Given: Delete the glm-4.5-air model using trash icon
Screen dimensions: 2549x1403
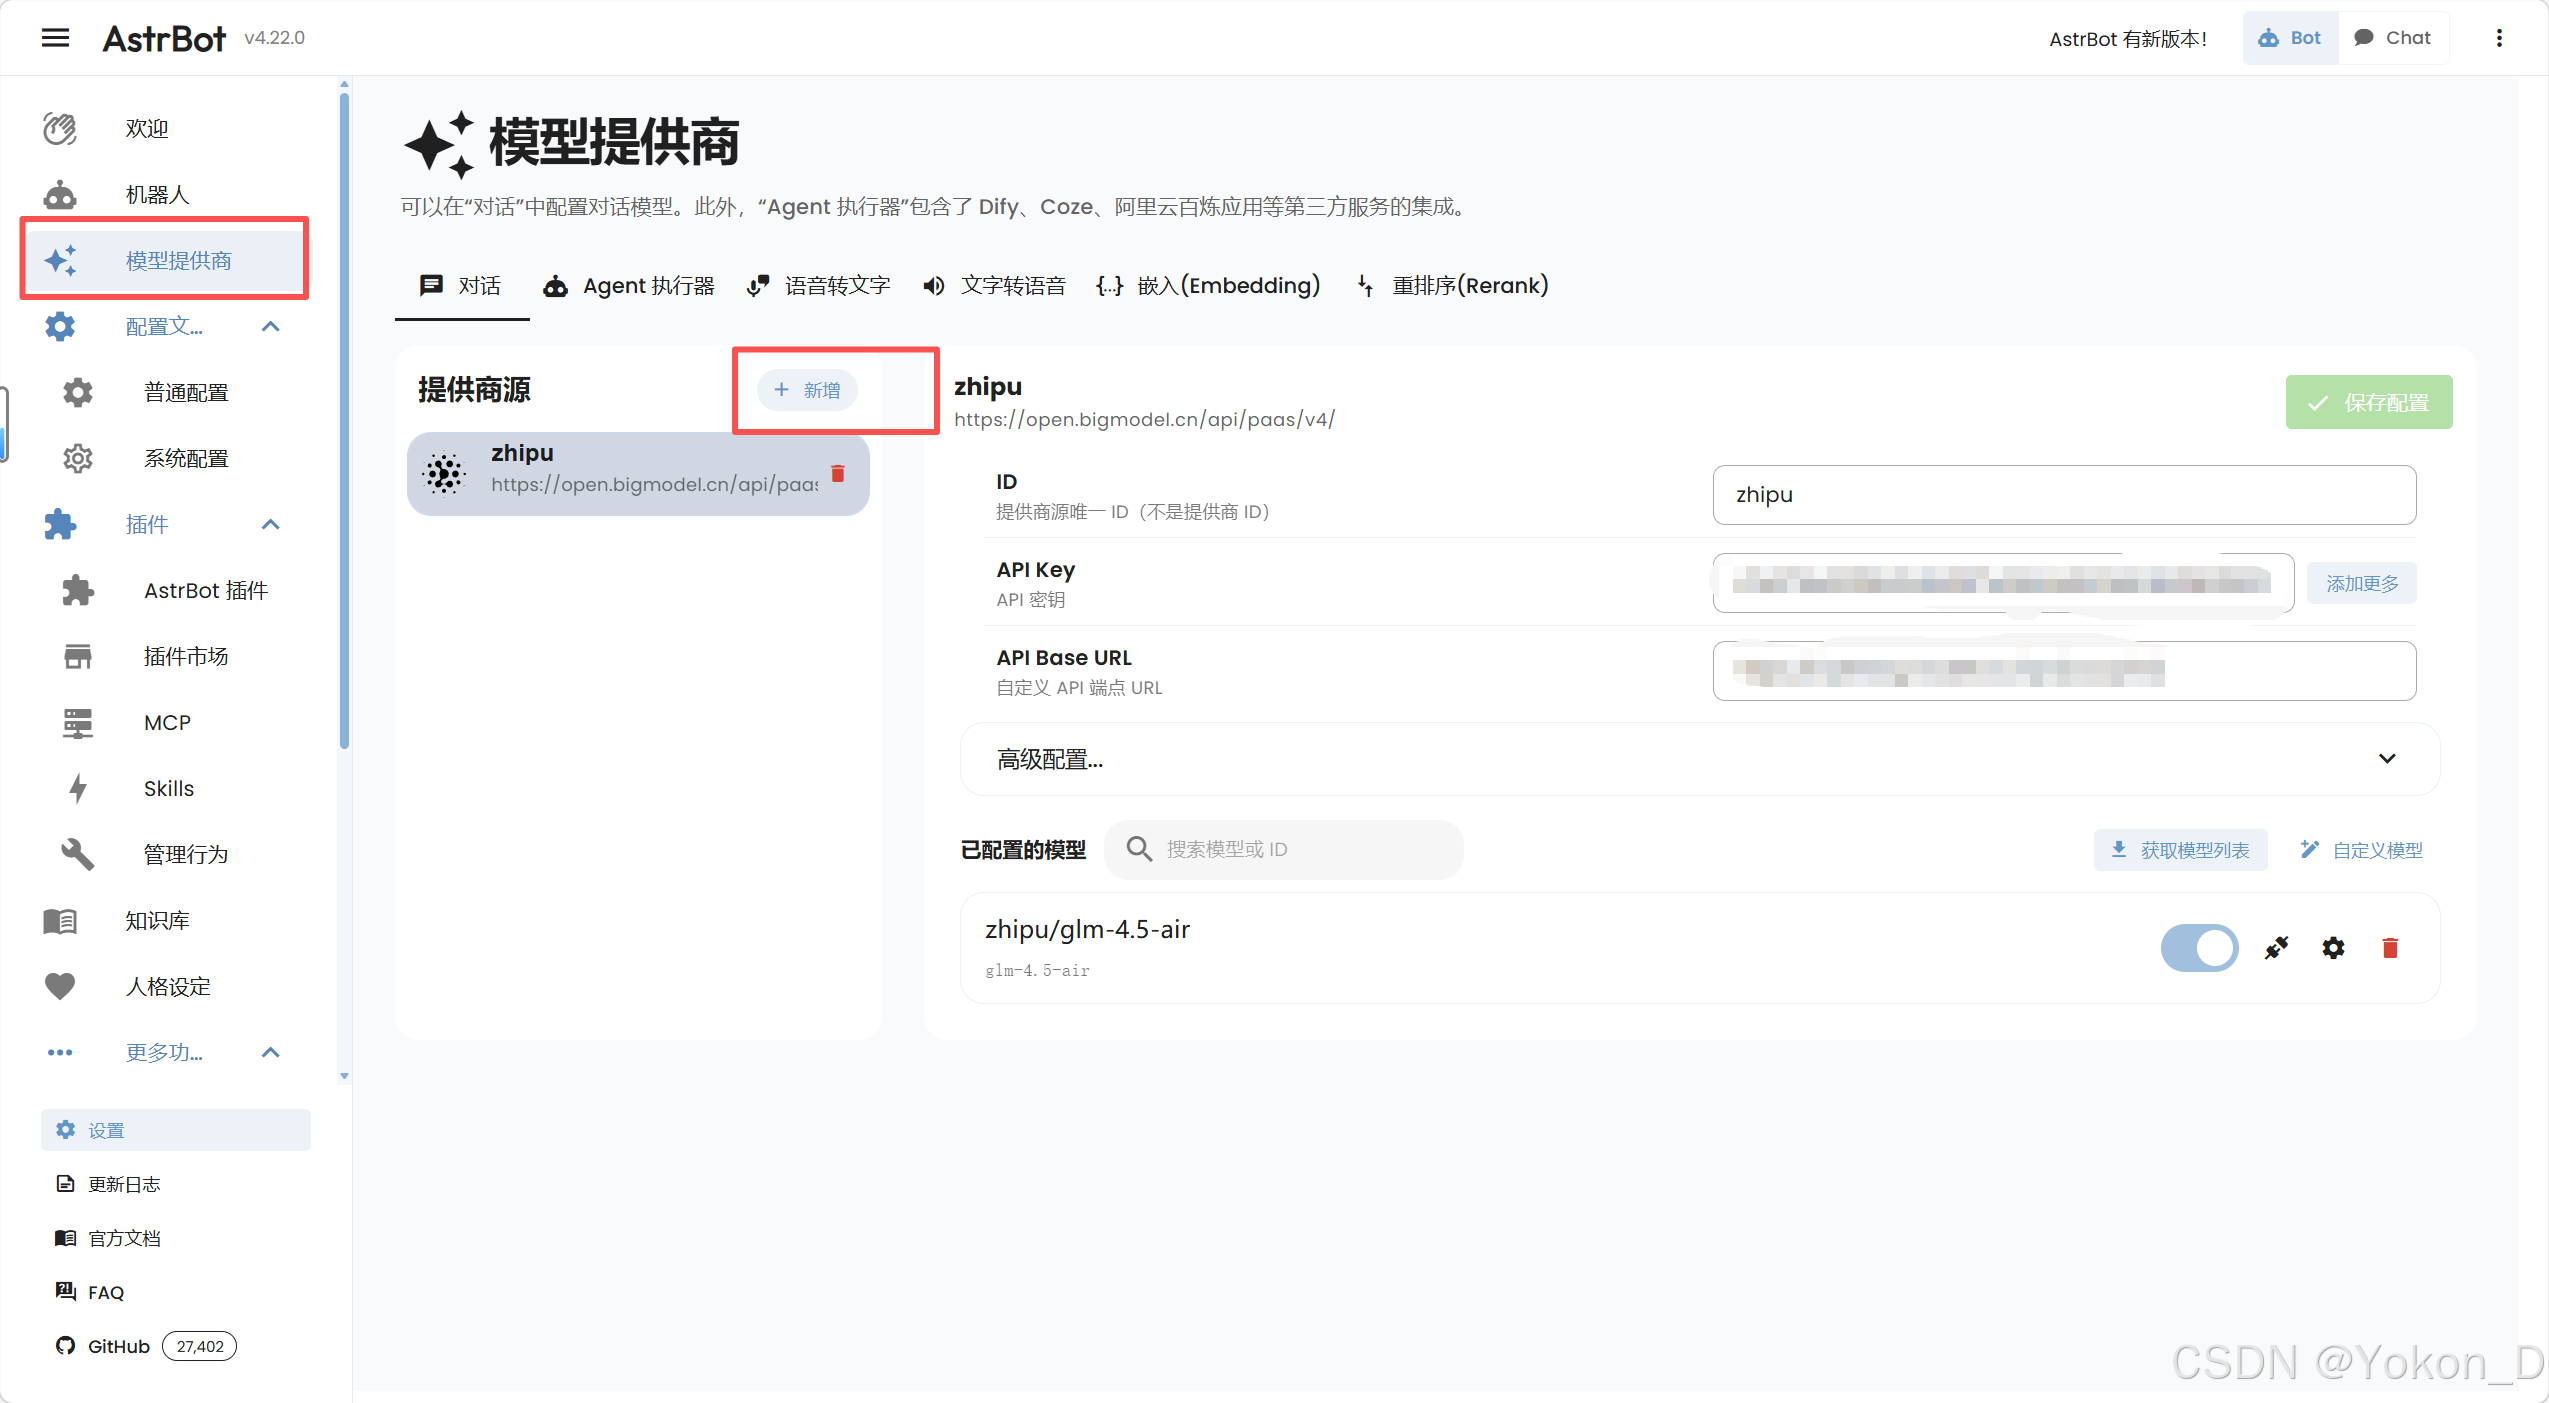Looking at the screenshot, I should tap(2390, 948).
